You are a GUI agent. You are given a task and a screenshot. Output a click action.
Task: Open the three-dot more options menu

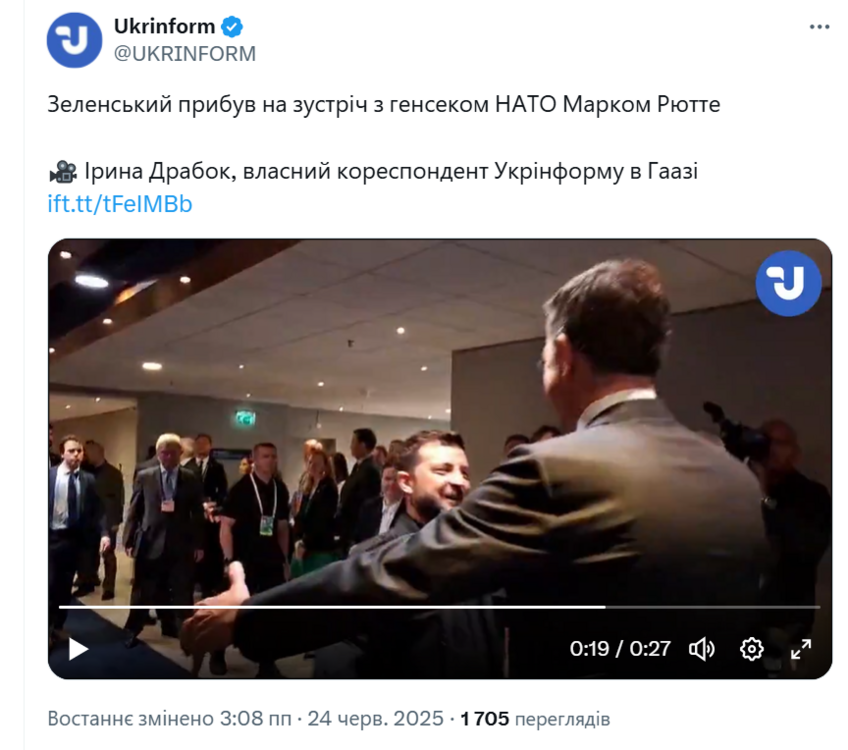tap(819, 27)
